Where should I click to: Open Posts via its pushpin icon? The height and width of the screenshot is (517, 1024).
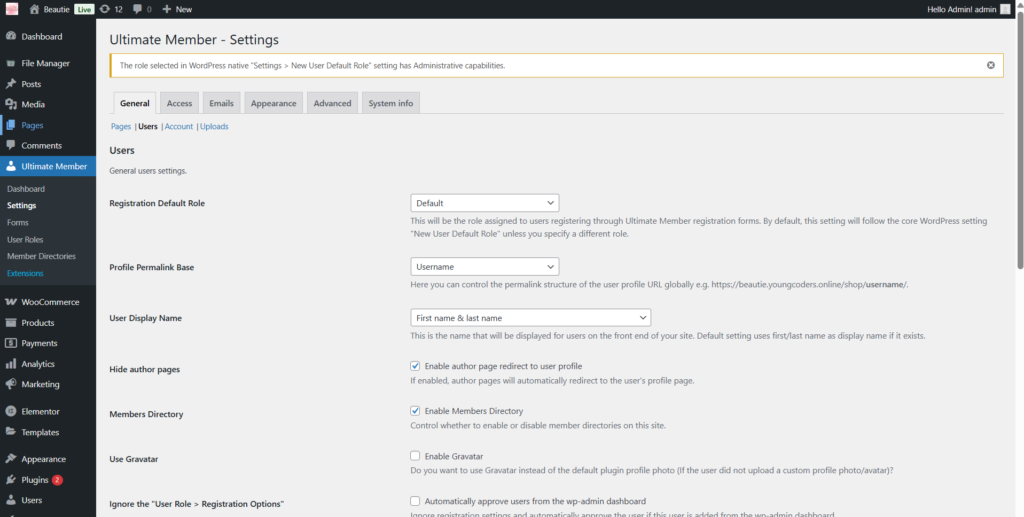click(10, 84)
